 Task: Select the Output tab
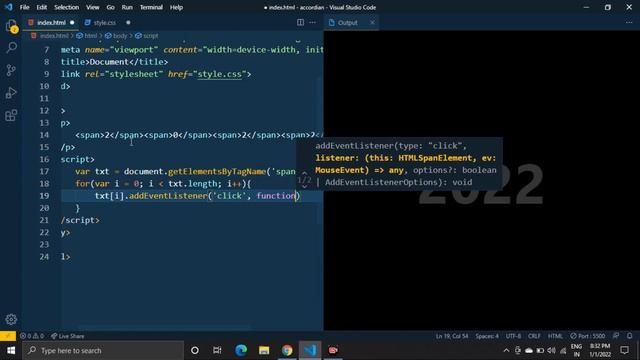tap(348, 22)
